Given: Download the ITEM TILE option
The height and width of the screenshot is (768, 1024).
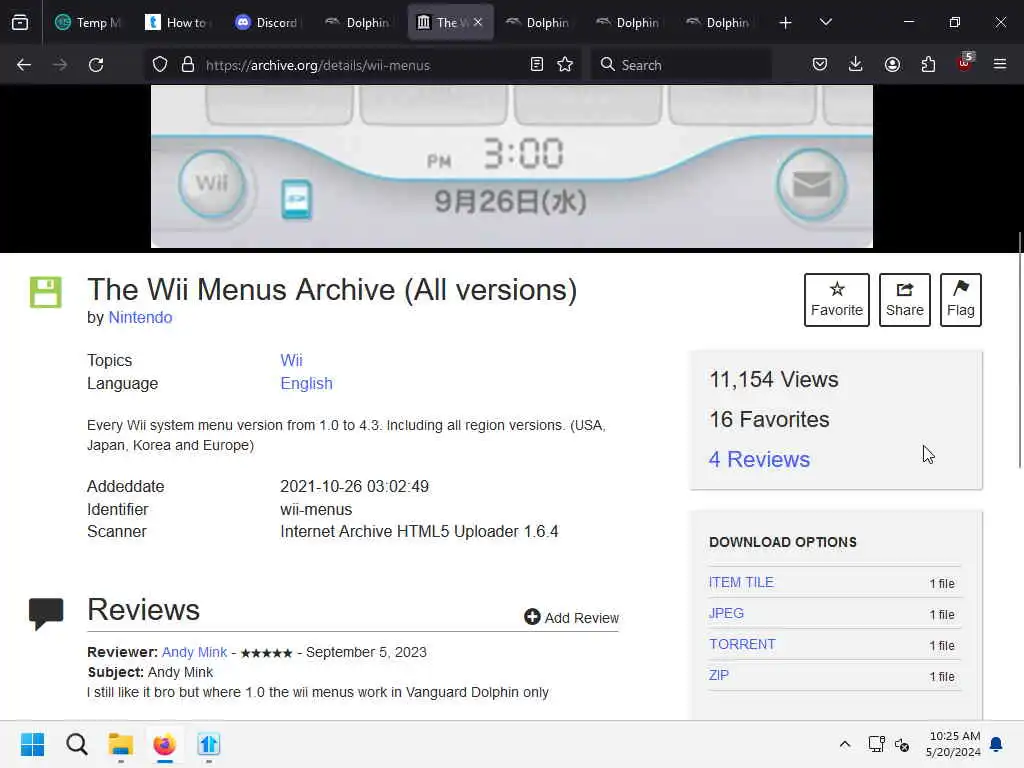Looking at the screenshot, I should [x=741, y=583].
